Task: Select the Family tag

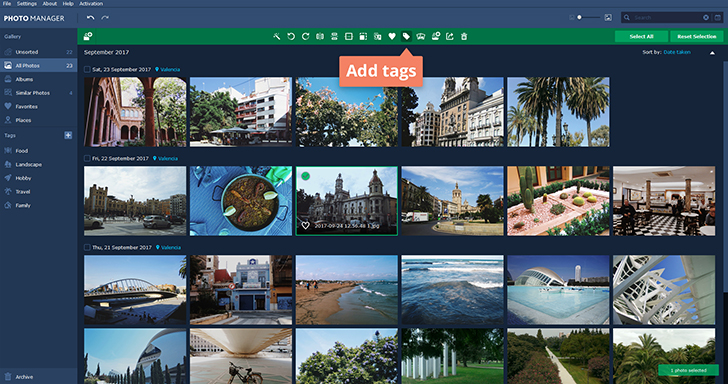Action: 39,205
